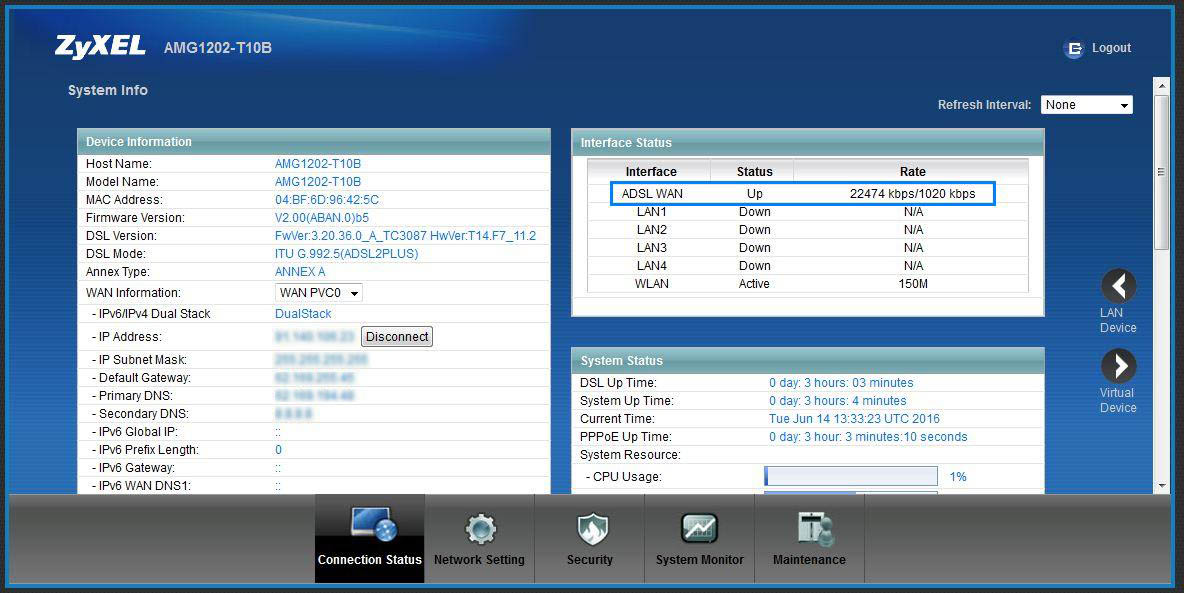Switch to the Security tab label
Viewport: 1184px width, 593px height.
click(x=590, y=560)
